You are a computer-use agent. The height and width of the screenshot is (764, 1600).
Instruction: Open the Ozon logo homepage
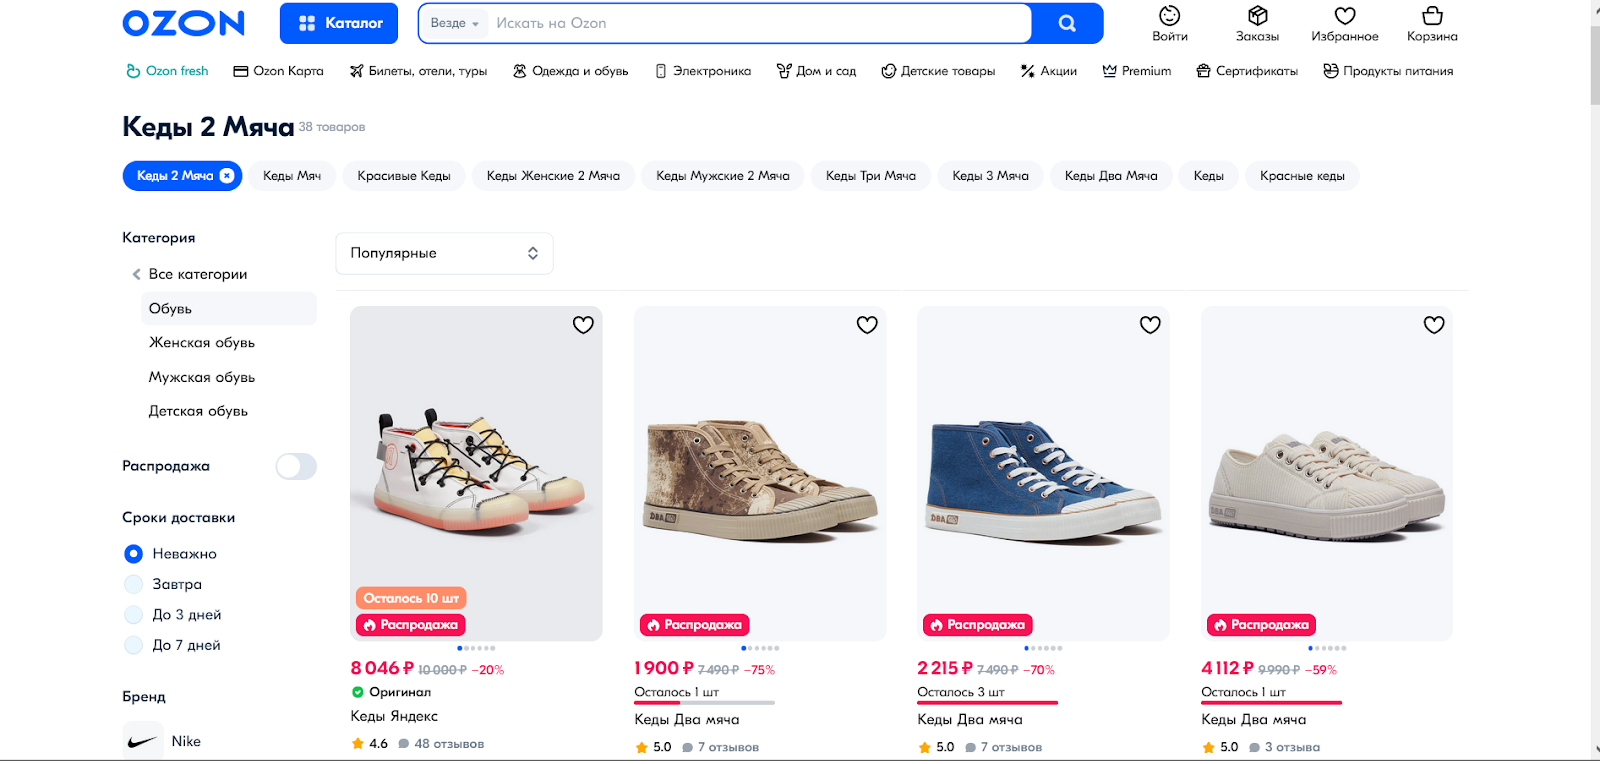(x=183, y=23)
